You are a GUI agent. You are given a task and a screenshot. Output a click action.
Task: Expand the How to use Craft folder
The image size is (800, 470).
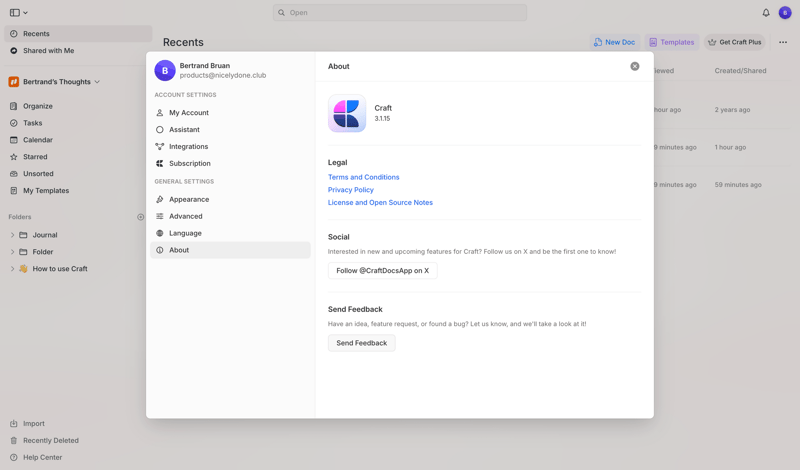click(x=13, y=269)
